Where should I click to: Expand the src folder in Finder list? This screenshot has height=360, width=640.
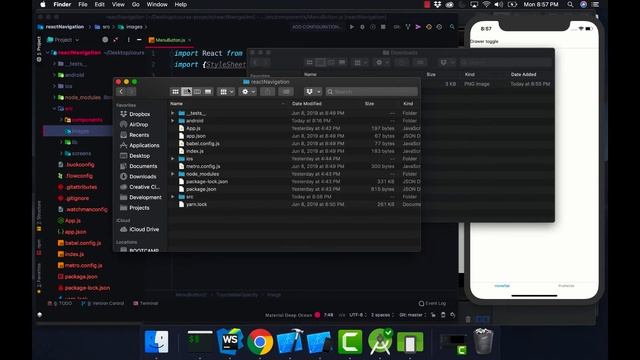coord(173,197)
